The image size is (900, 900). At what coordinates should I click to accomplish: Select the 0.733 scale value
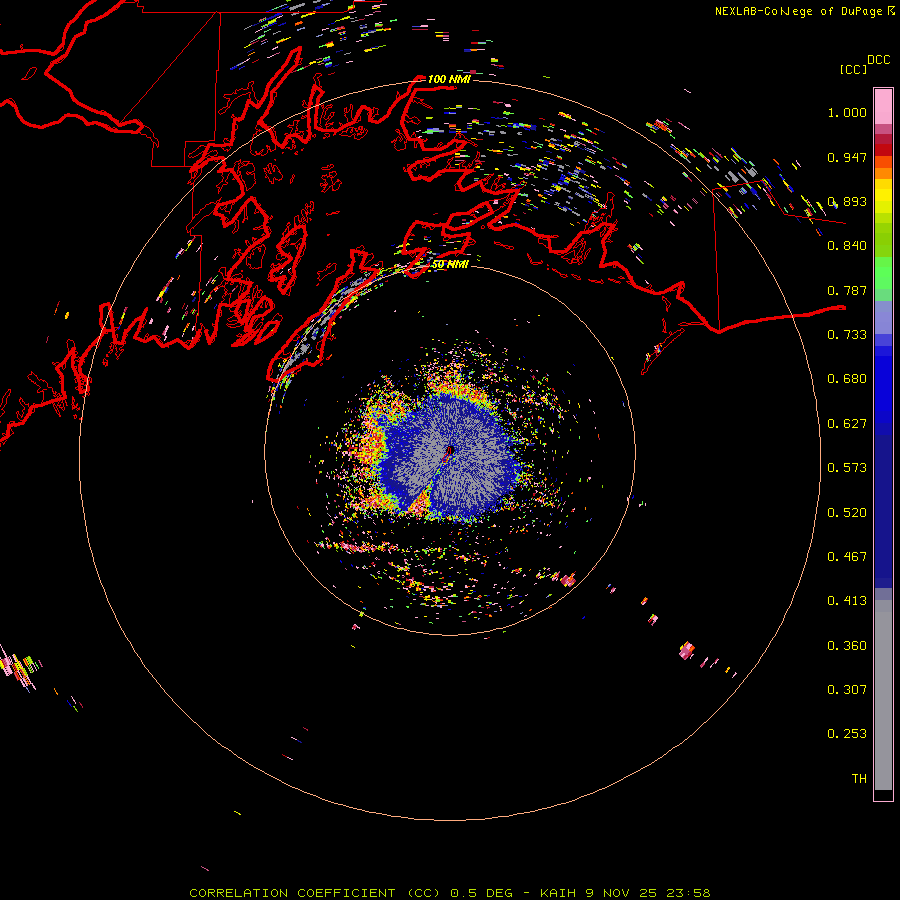(x=847, y=335)
